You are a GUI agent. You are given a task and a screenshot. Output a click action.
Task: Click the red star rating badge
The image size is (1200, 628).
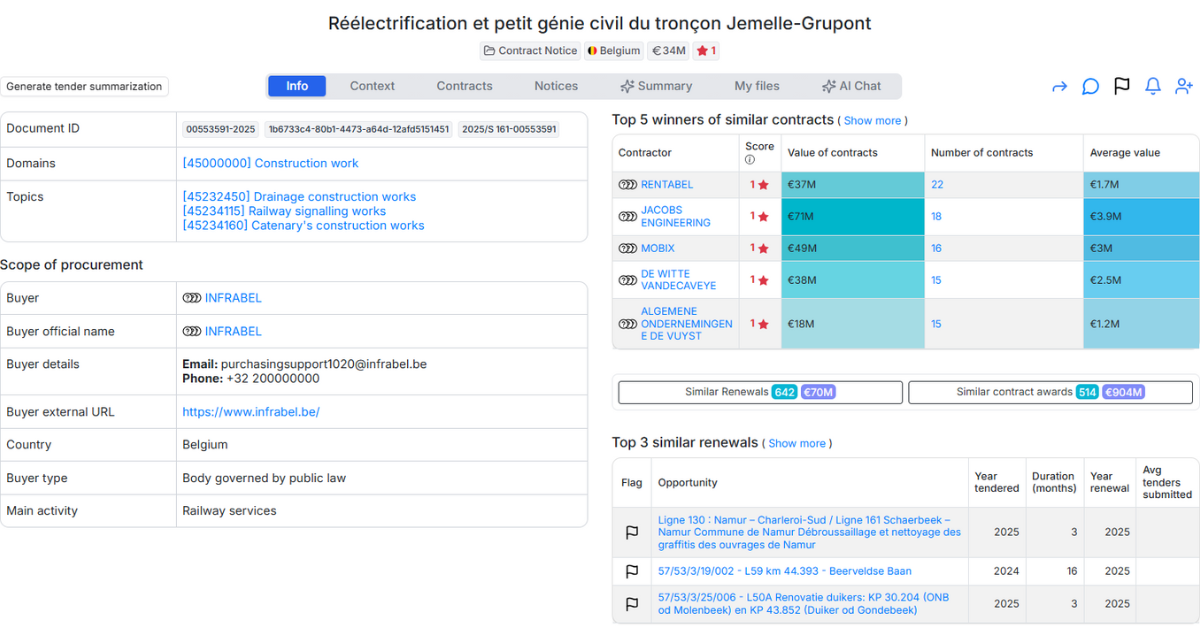click(x=706, y=51)
